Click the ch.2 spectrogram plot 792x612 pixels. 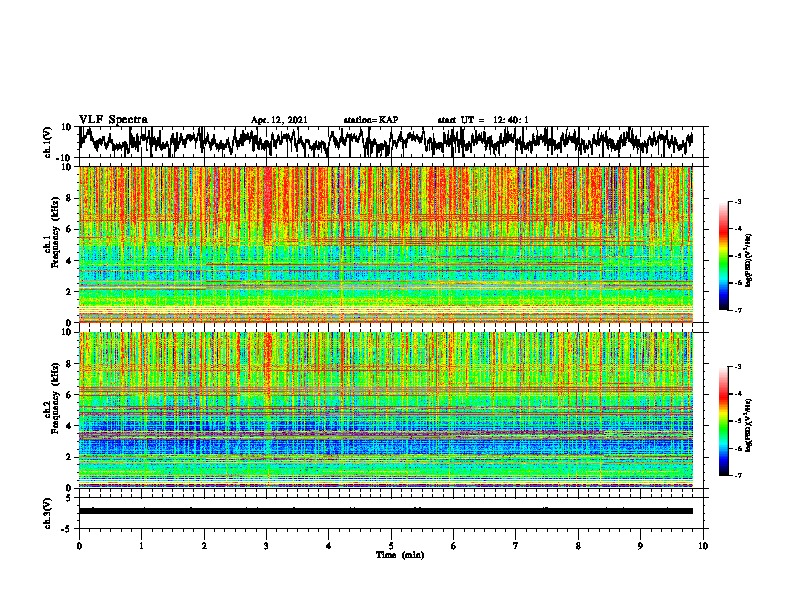(386, 410)
